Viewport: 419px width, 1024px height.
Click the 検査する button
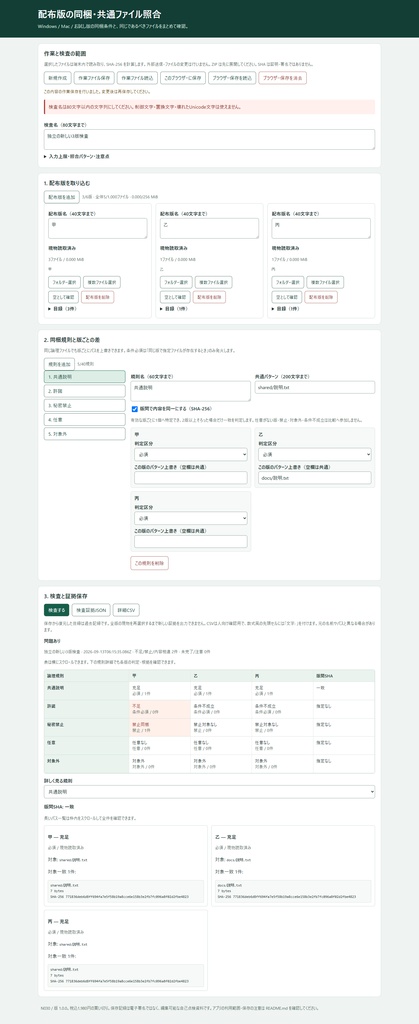click(56, 609)
